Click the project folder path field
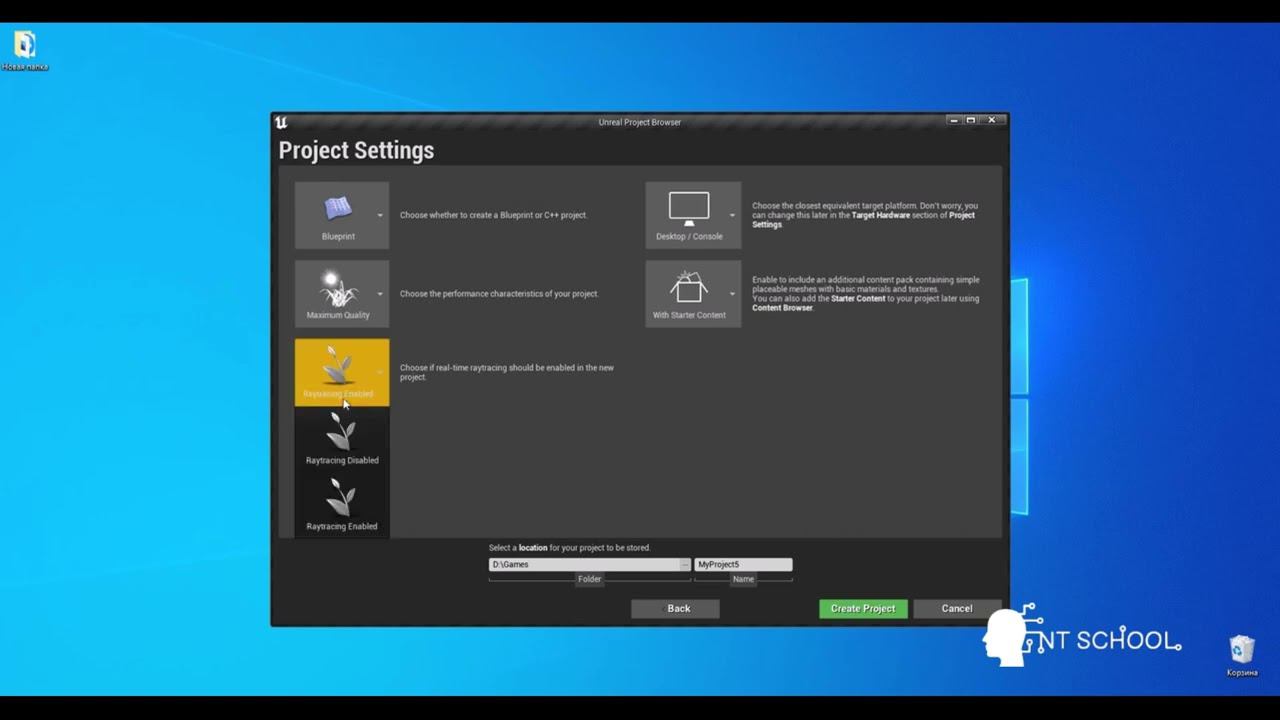1280x720 pixels. tap(584, 564)
